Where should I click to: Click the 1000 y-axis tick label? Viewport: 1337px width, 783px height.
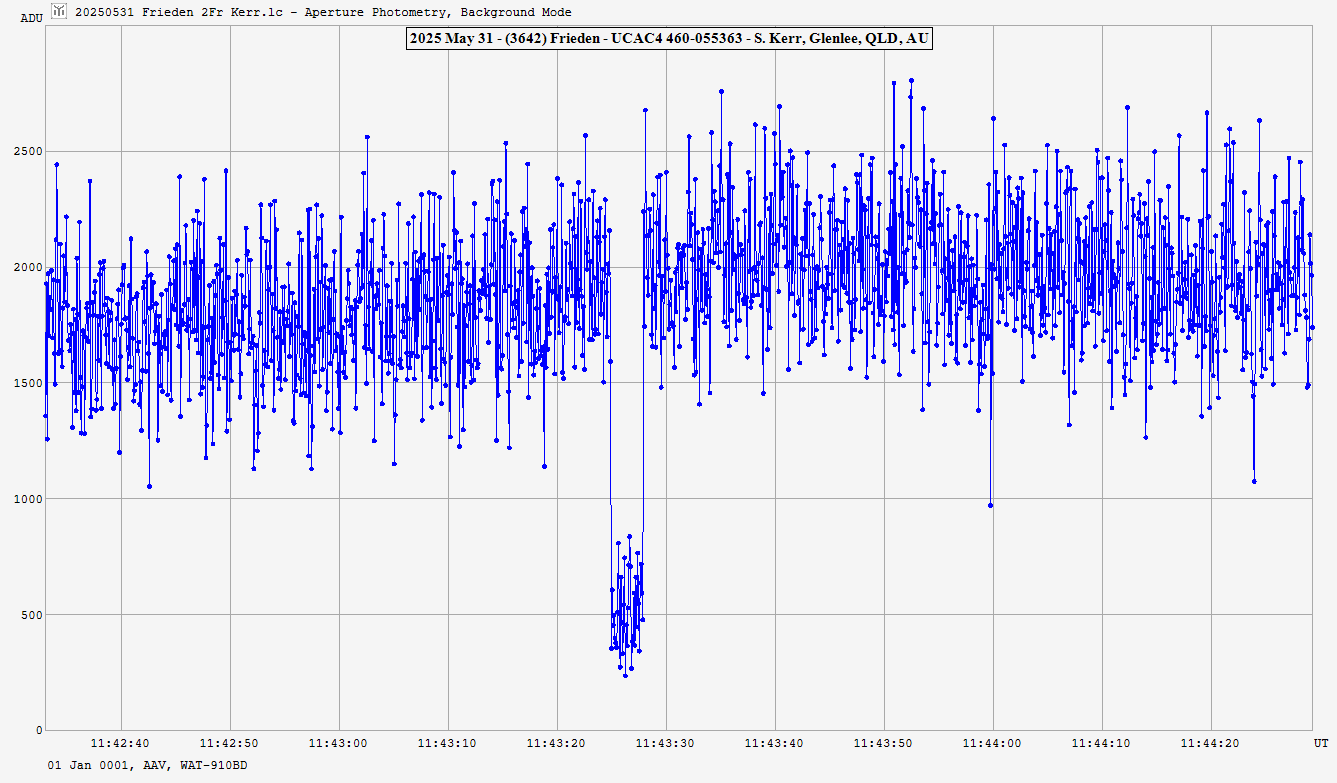26,499
